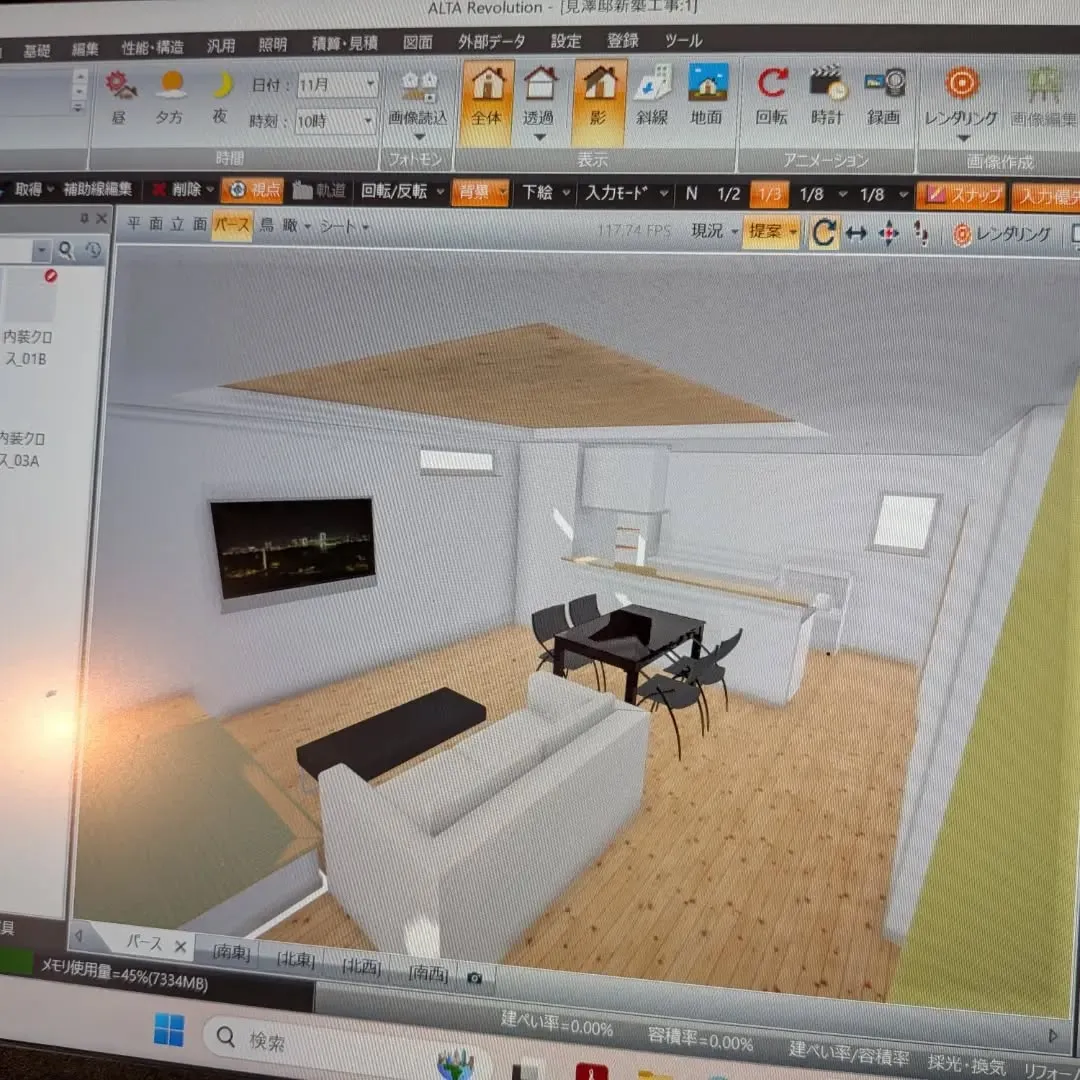Toggle the 提案 proposal mode button
This screenshot has height=1080, width=1080.
click(771, 231)
